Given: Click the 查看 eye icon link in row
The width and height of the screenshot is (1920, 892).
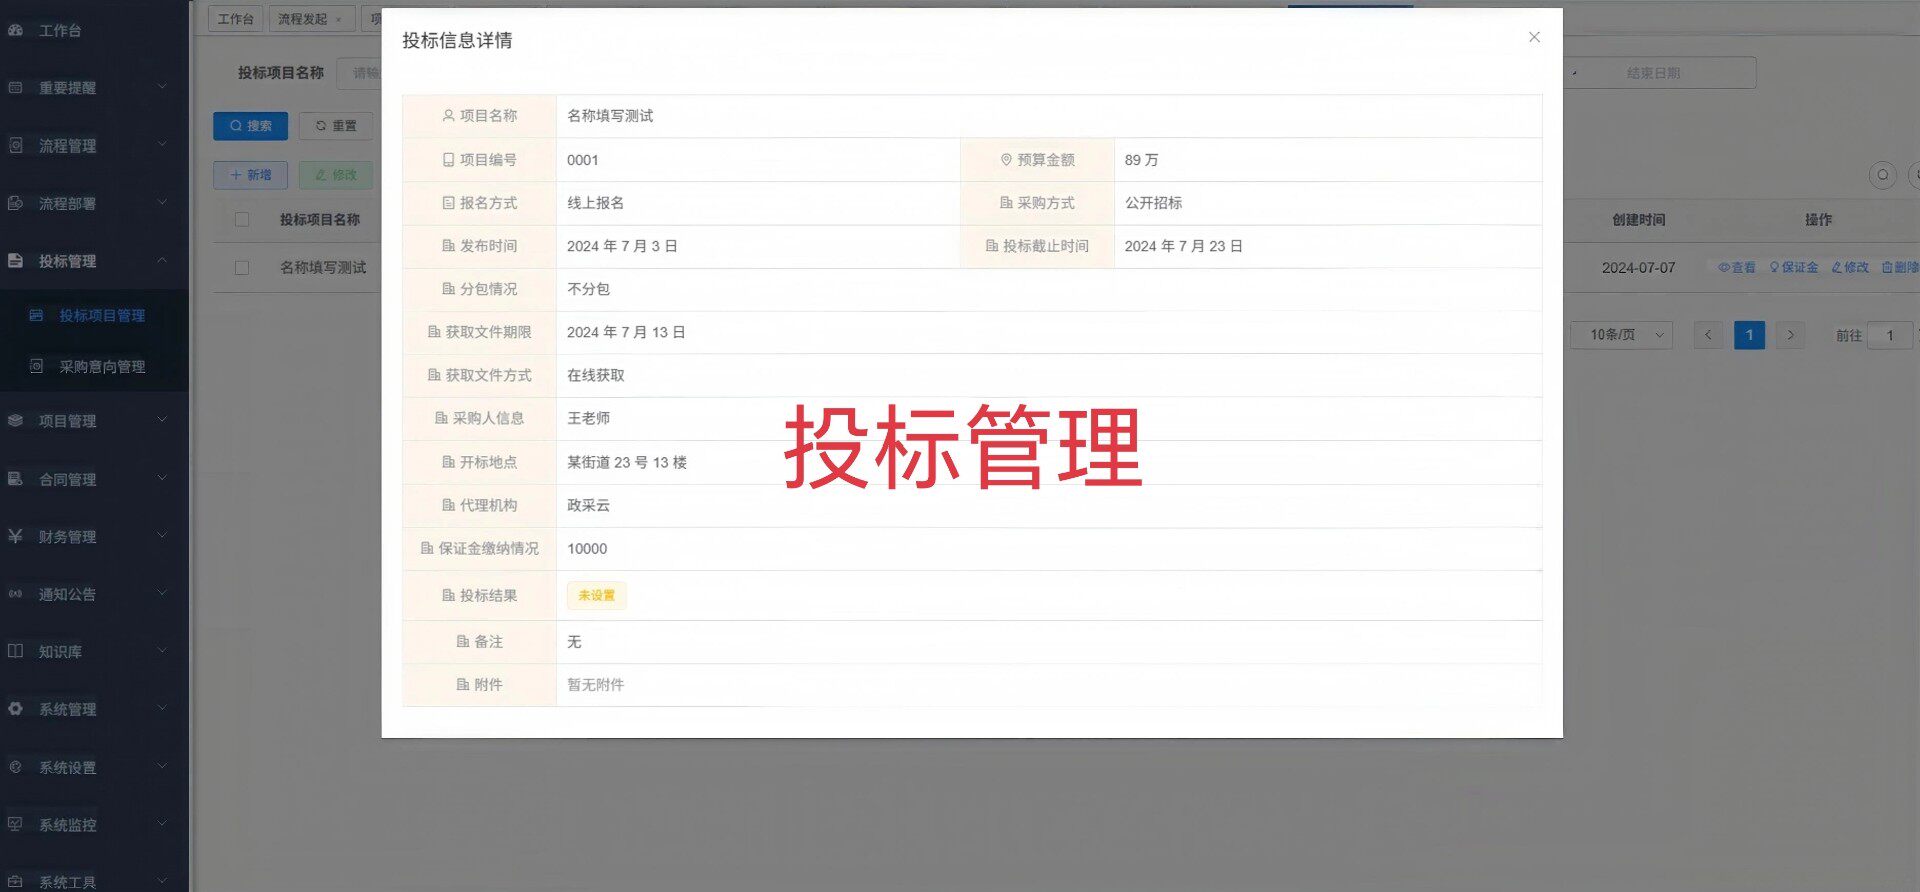Looking at the screenshot, I should 1737,268.
